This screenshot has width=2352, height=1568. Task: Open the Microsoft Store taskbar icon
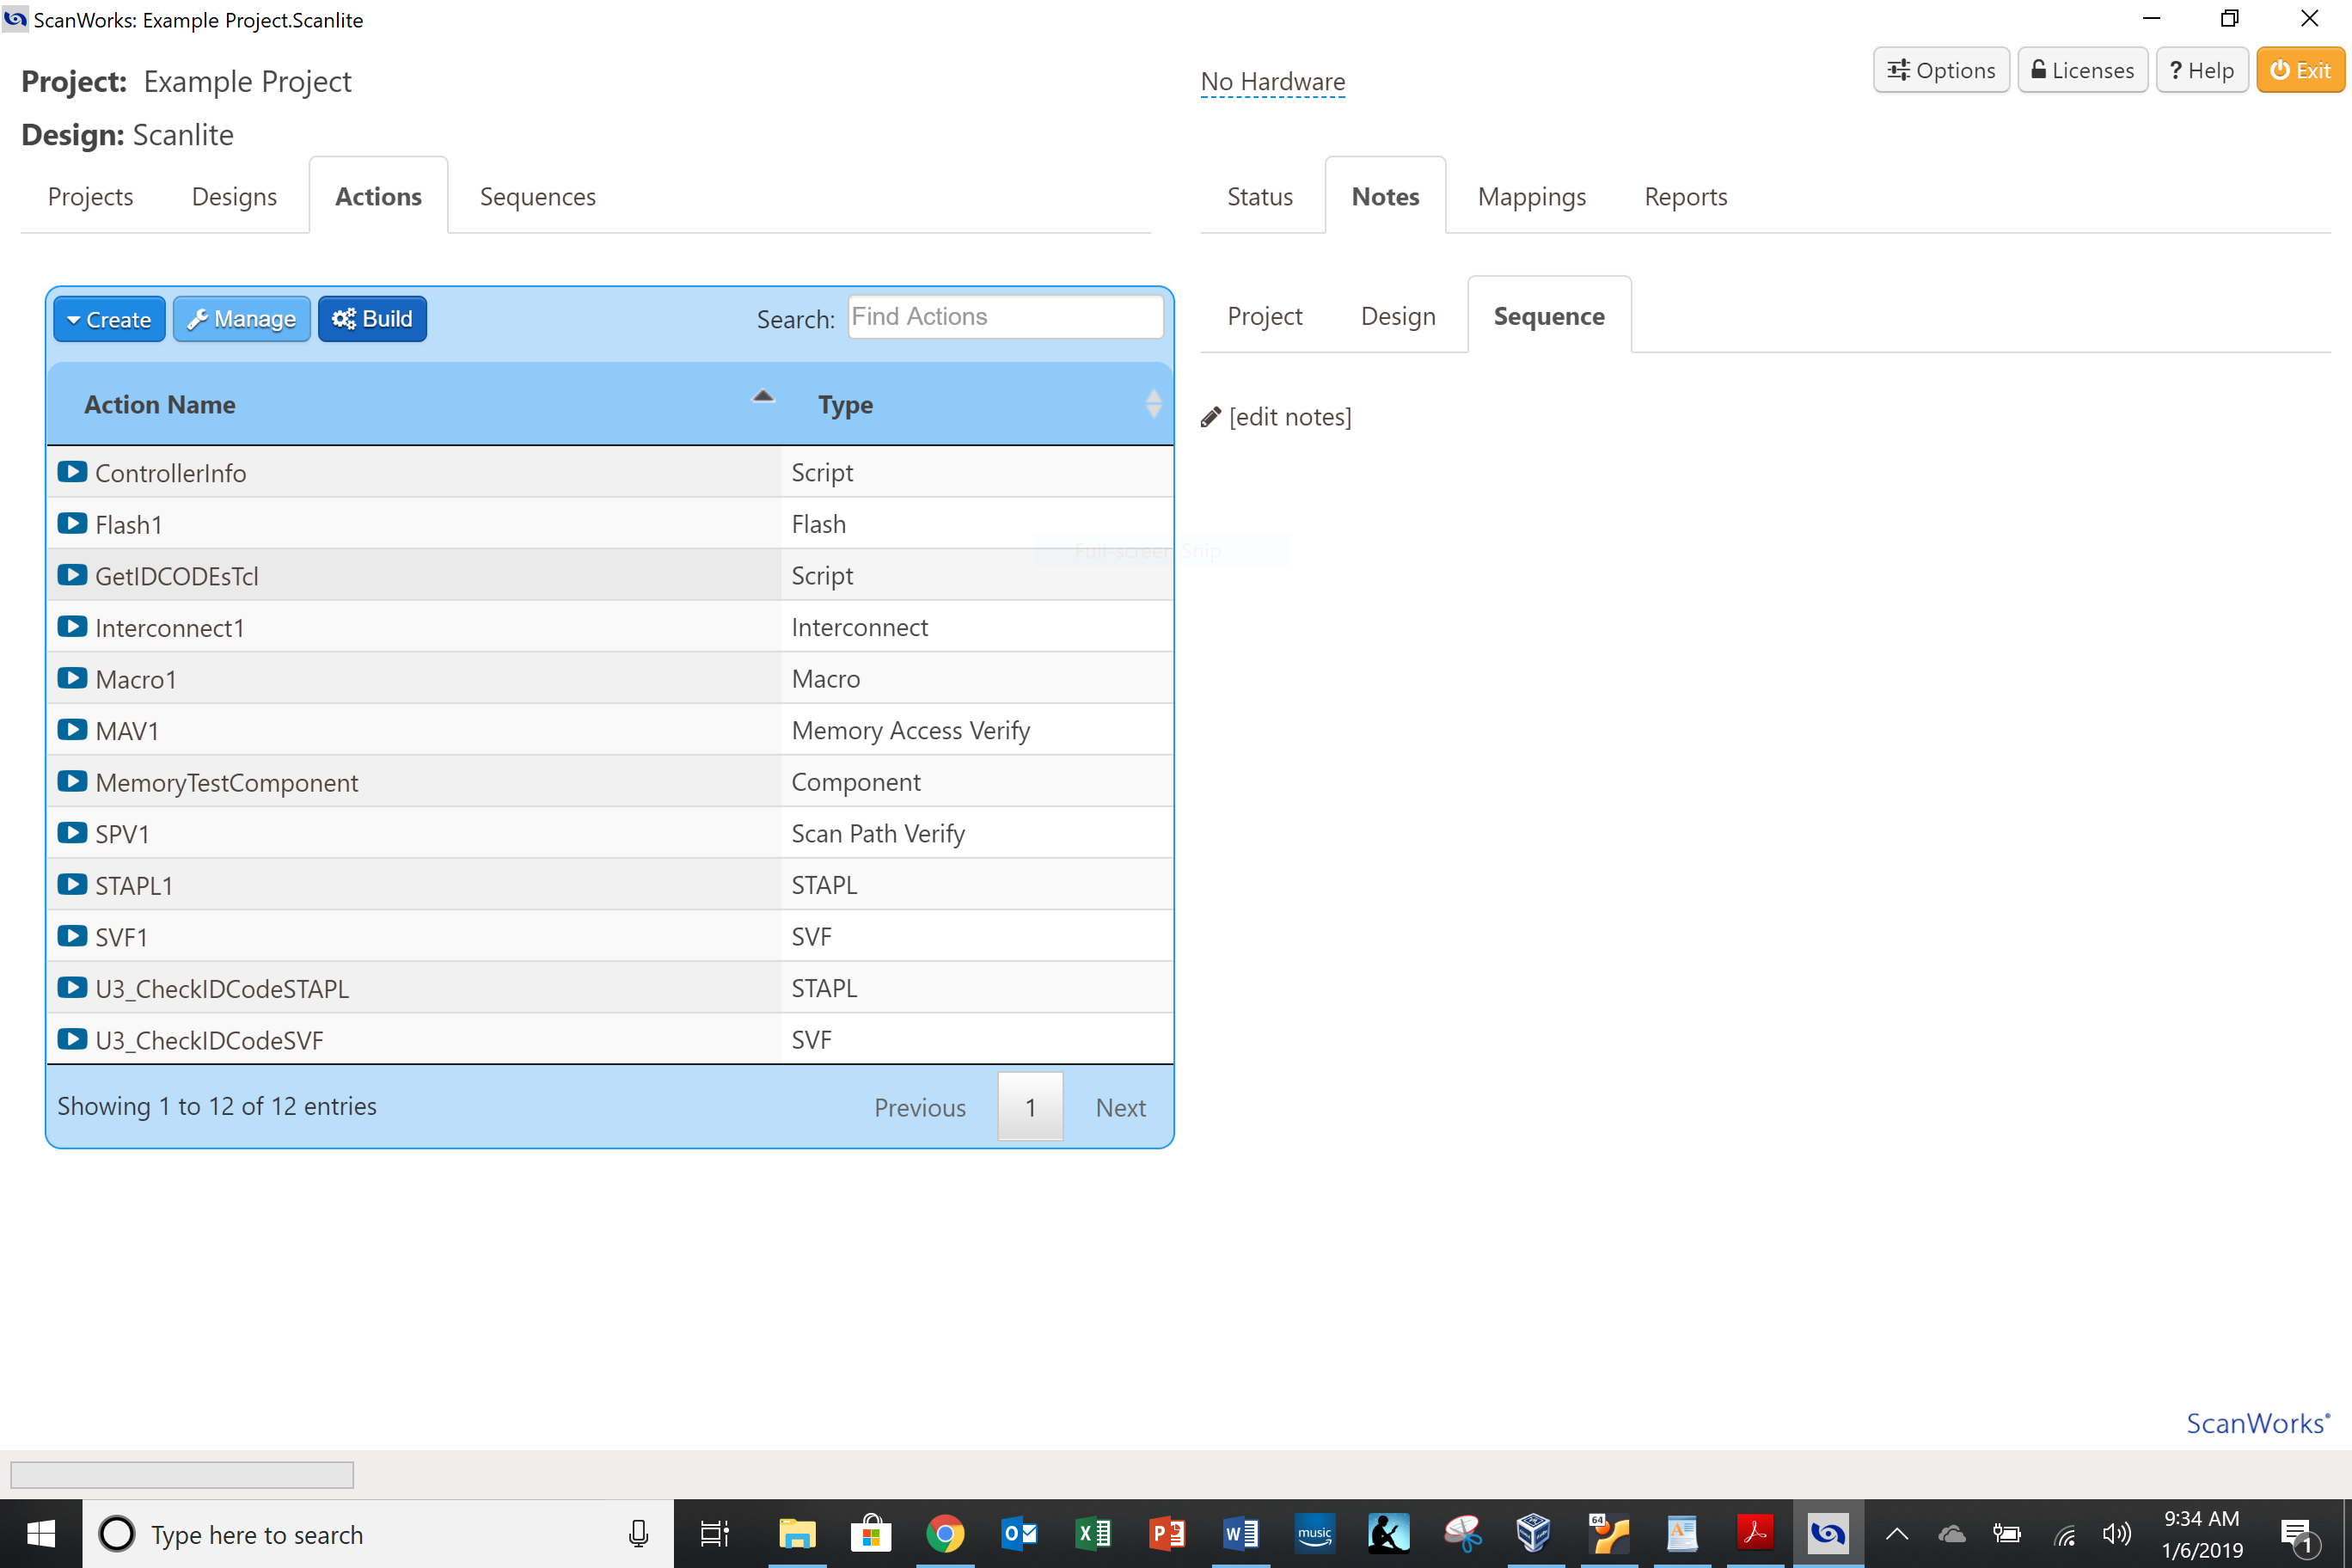pos(871,1533)
